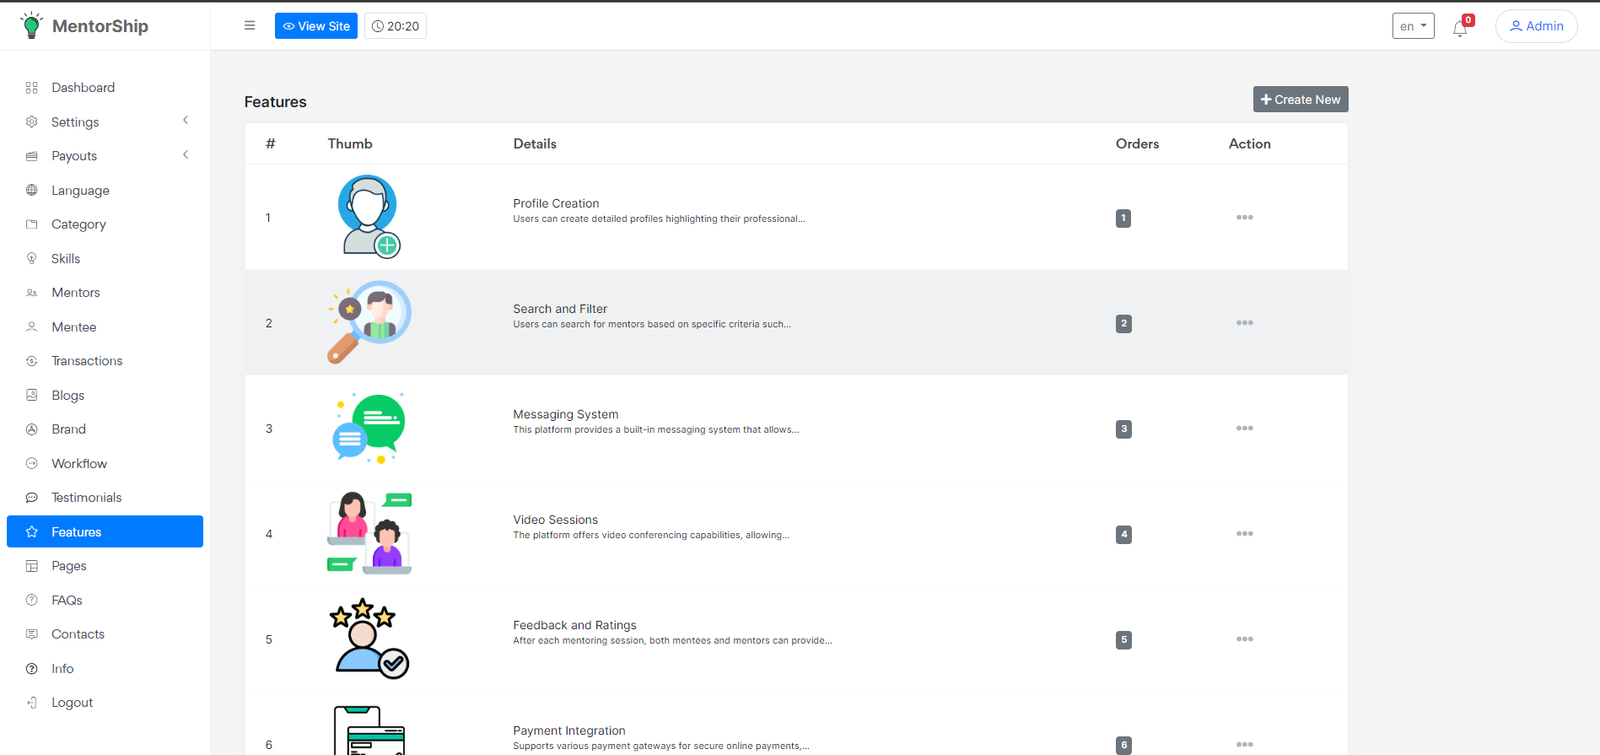Open the three-dots action menu for Messaging System
Image resolution: width=1600 pixels, height=755 pixels.
[1244, 428]
